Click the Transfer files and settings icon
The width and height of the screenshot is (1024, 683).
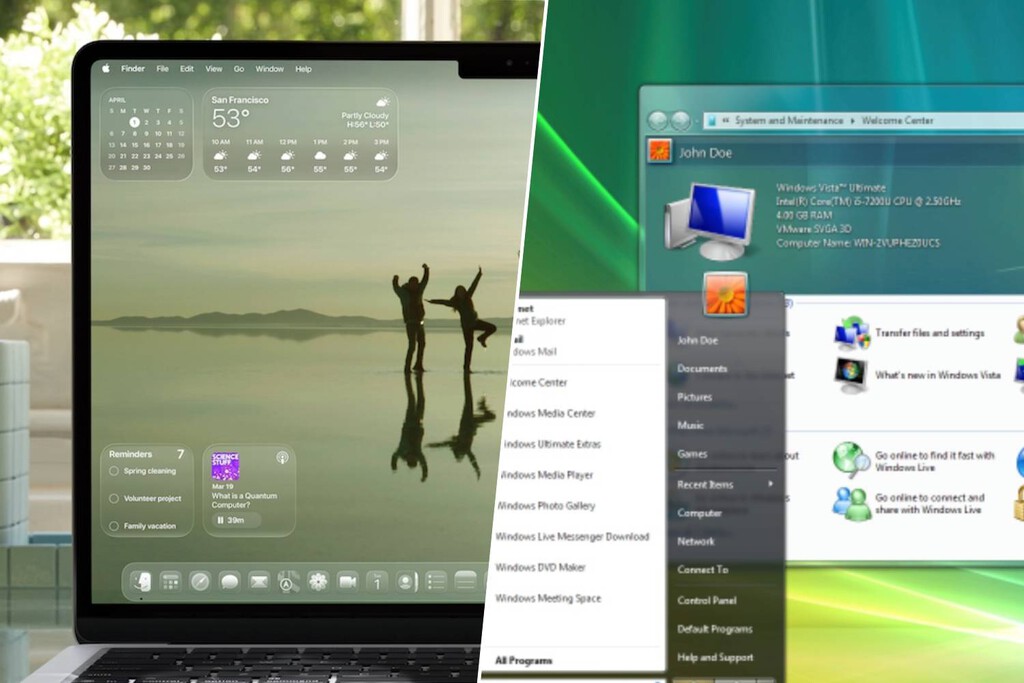[852, 333]
